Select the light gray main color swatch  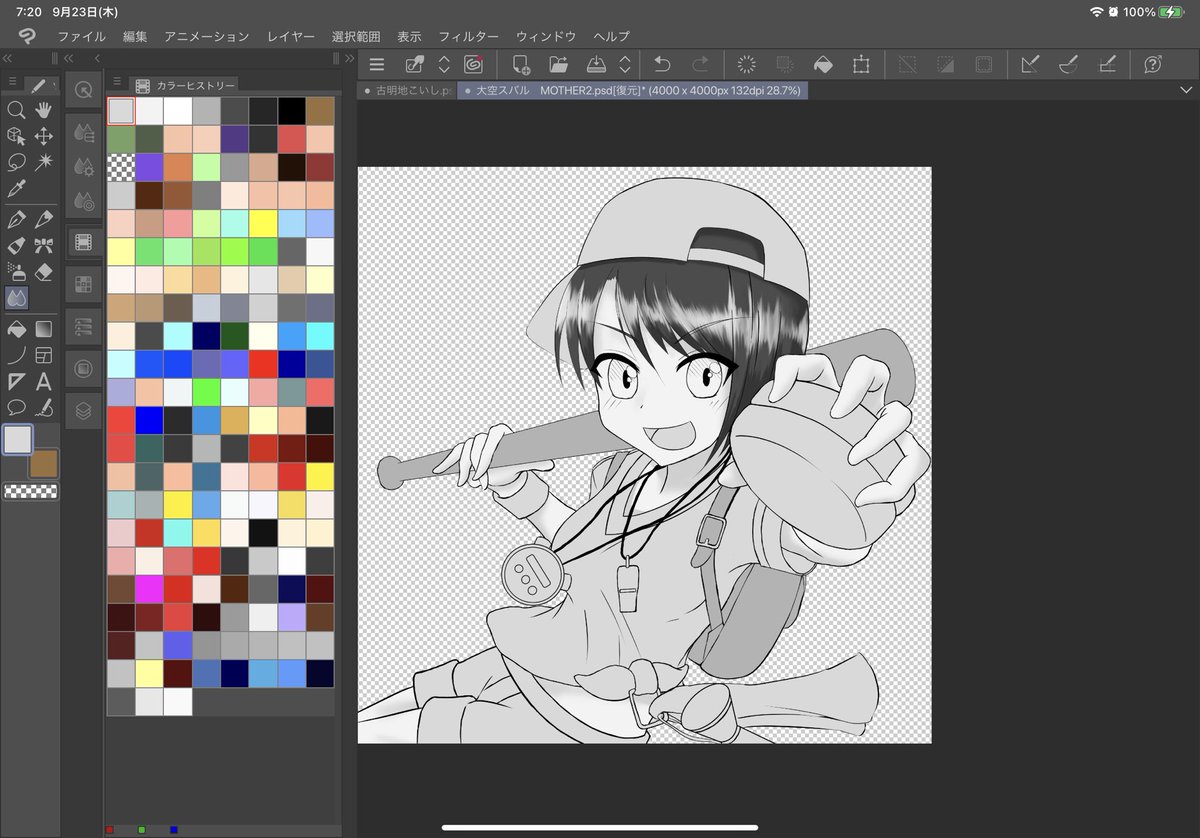pos(18,440)
